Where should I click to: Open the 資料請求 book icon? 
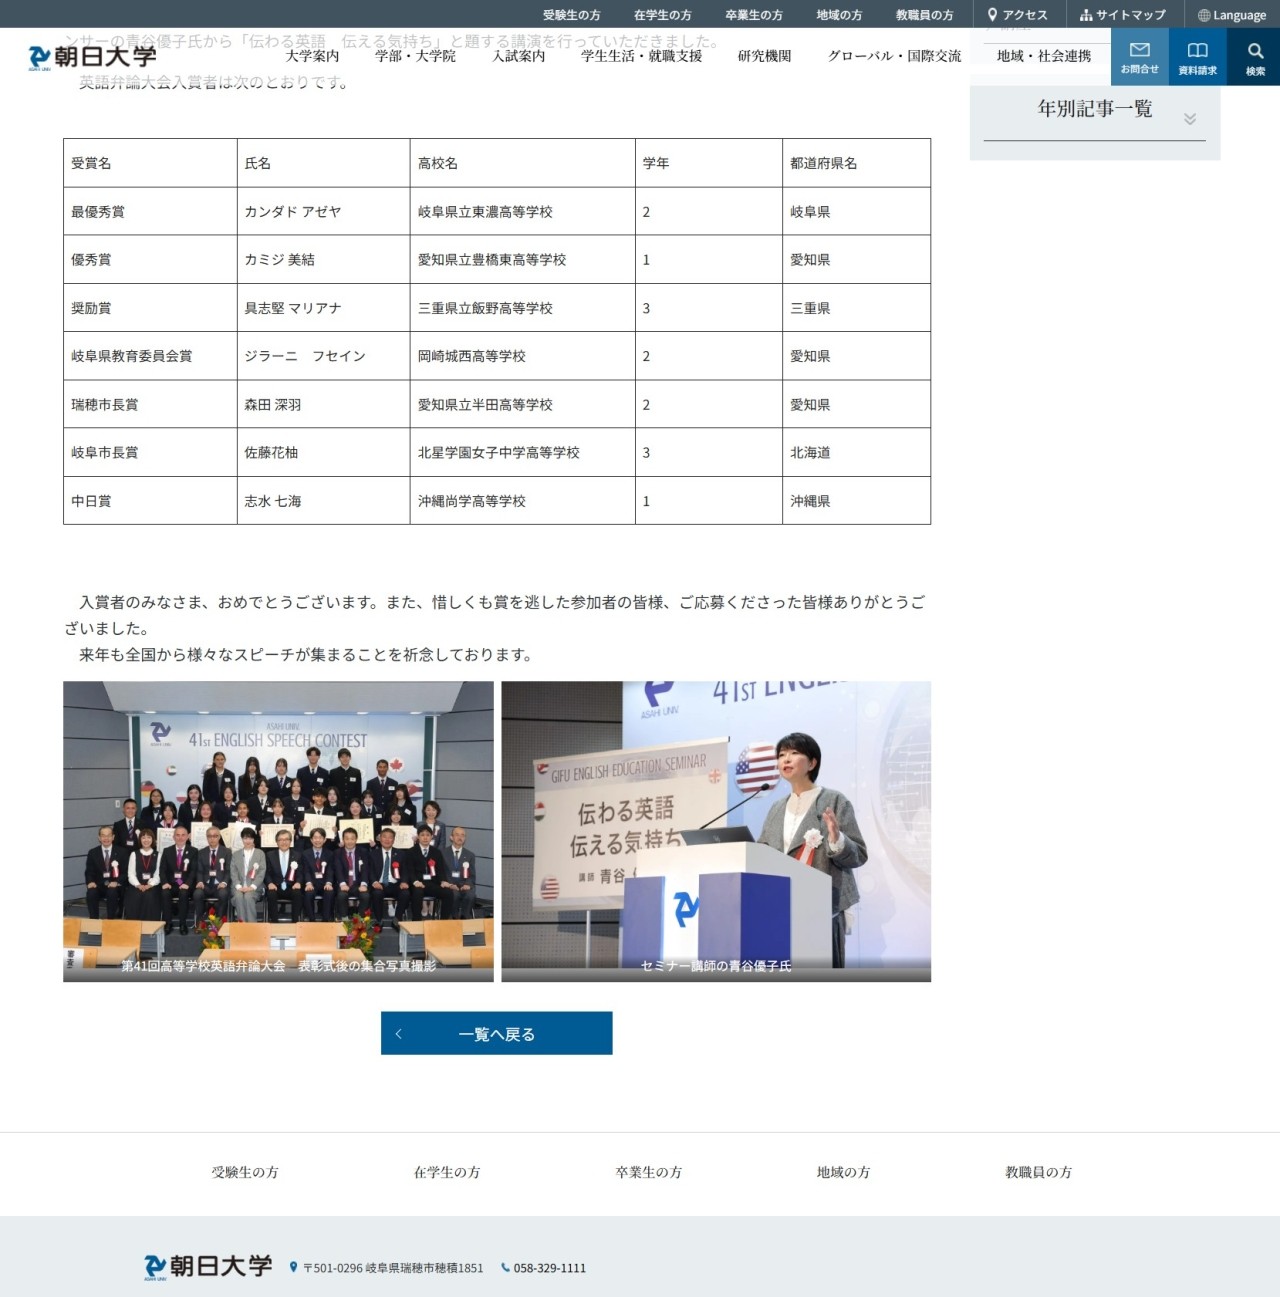point(1197,57)
